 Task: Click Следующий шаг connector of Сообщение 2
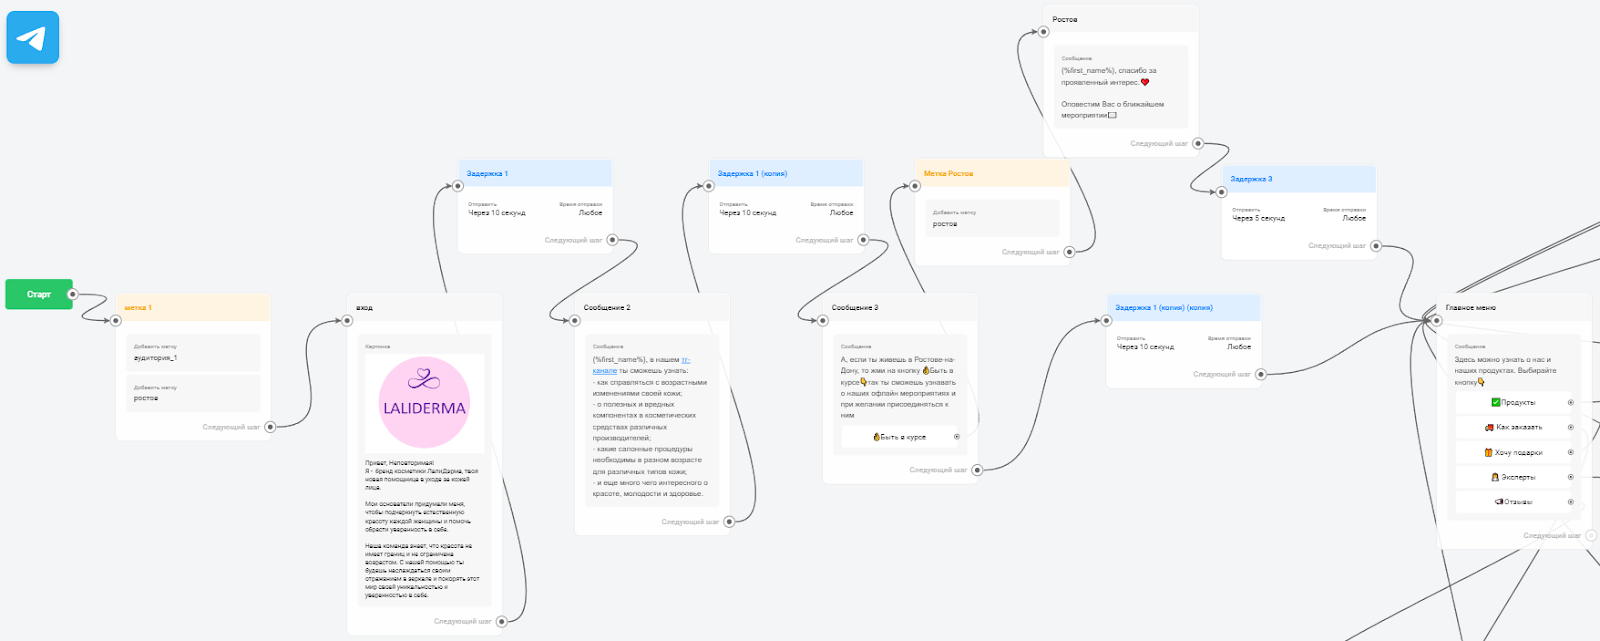[x=729, y=521]
